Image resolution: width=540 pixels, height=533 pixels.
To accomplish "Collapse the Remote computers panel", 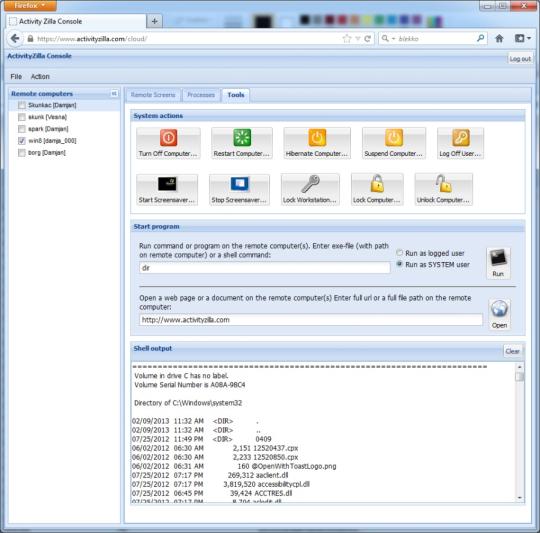I will point(114,94).
